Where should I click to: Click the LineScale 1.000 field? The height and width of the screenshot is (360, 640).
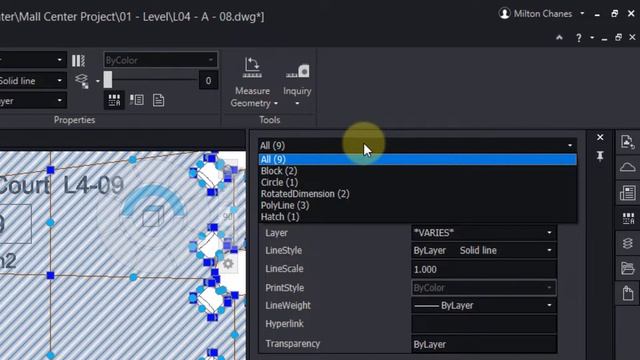[x=484, y=269]
